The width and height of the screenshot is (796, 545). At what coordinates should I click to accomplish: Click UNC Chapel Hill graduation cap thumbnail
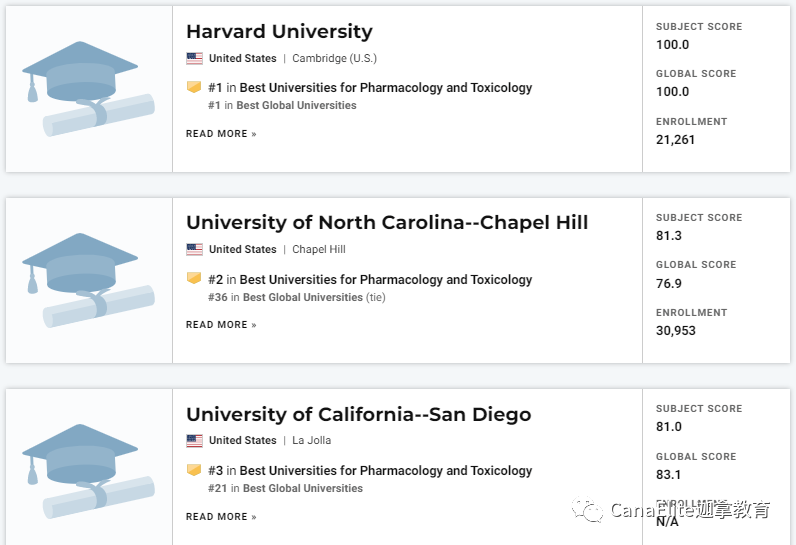tap(88, 281)
